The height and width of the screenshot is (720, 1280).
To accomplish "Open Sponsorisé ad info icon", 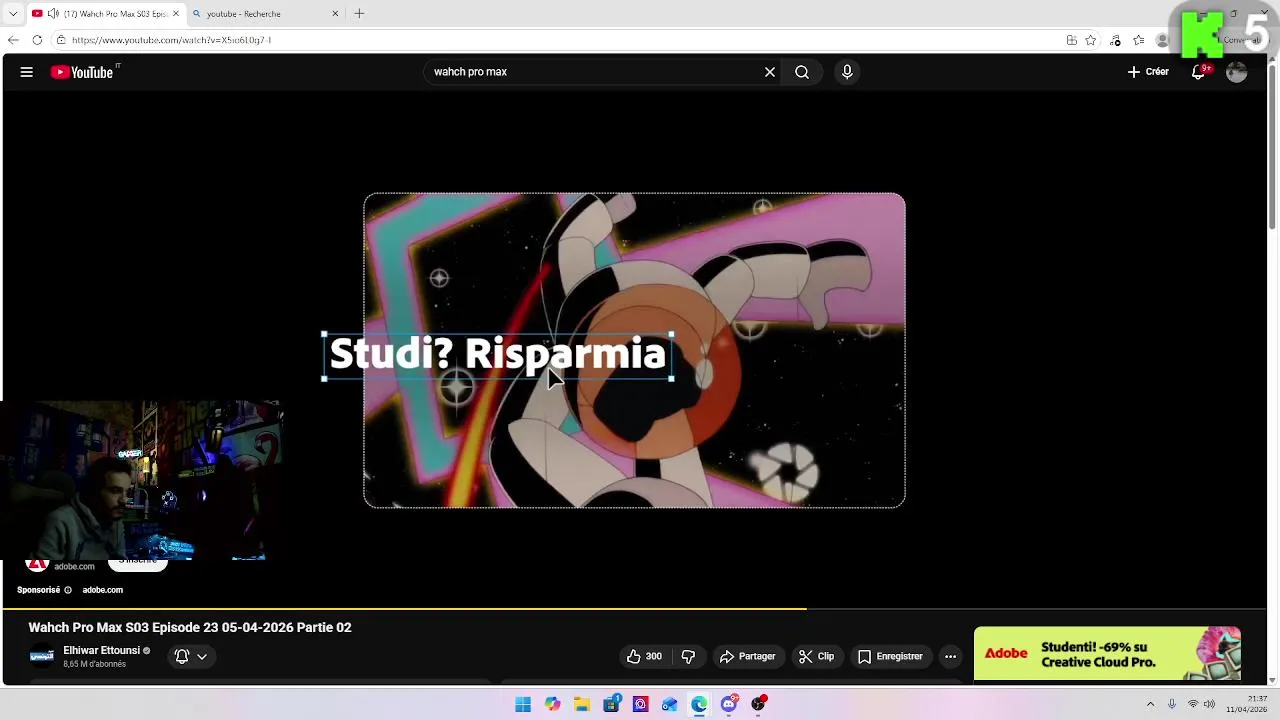I will [68, 590].
